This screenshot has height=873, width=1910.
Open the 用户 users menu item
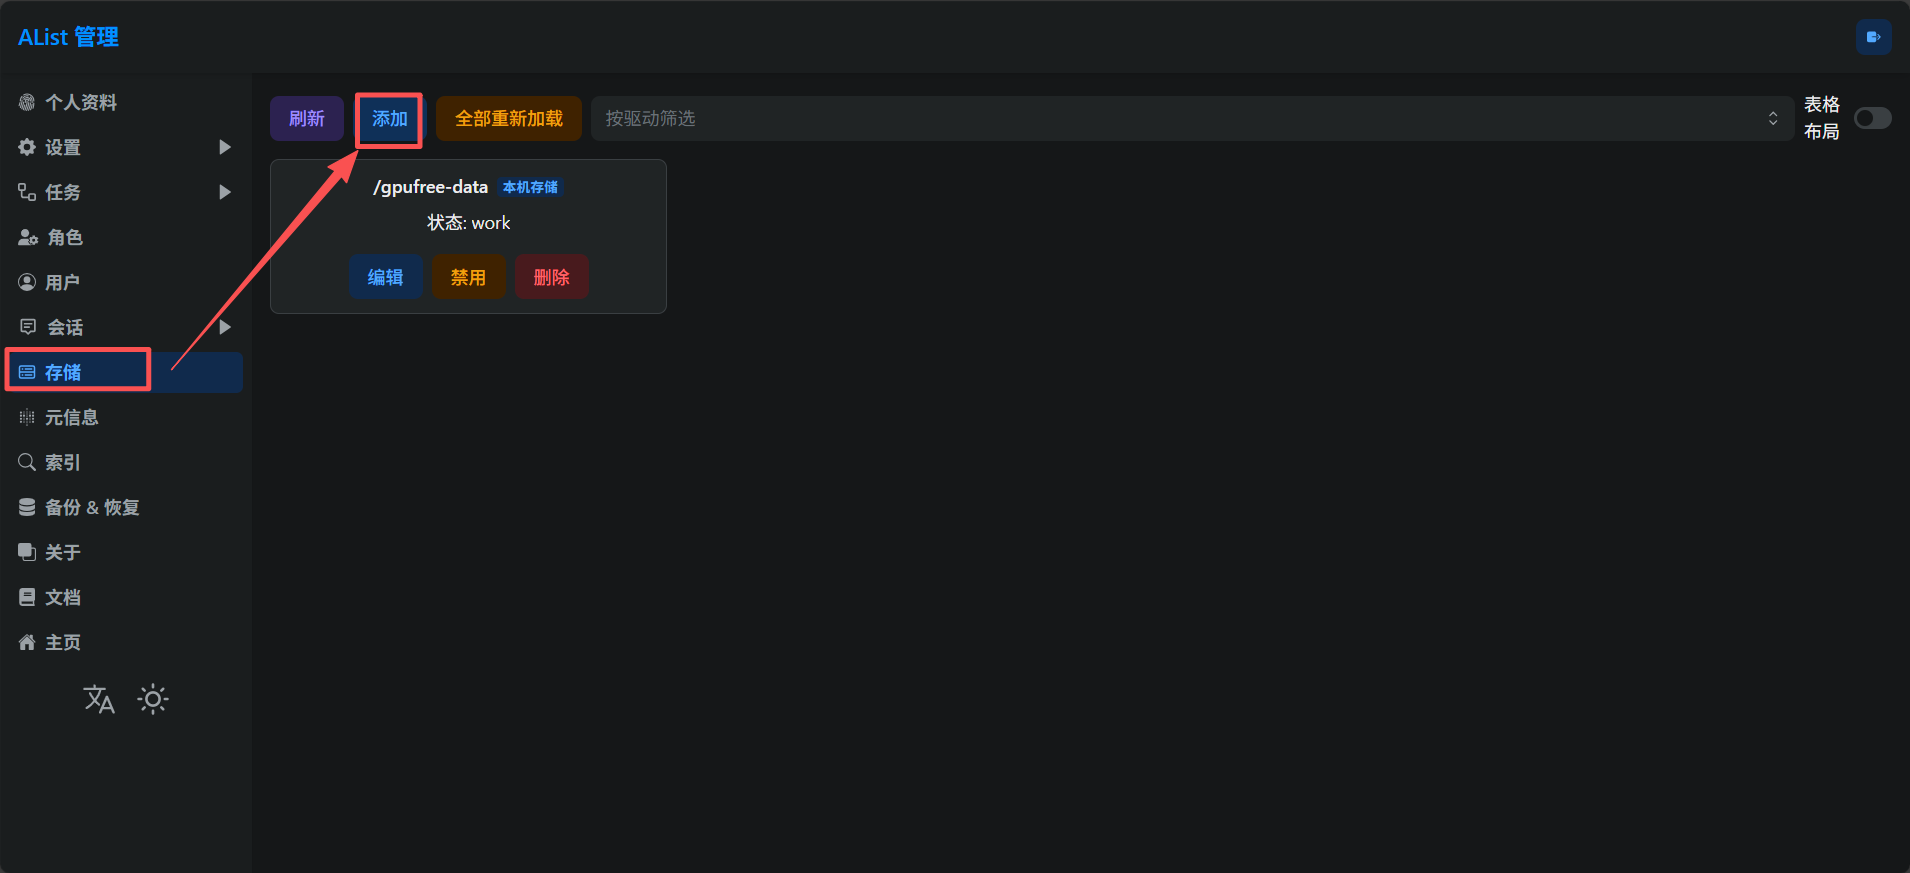click(x=62, y=282)
